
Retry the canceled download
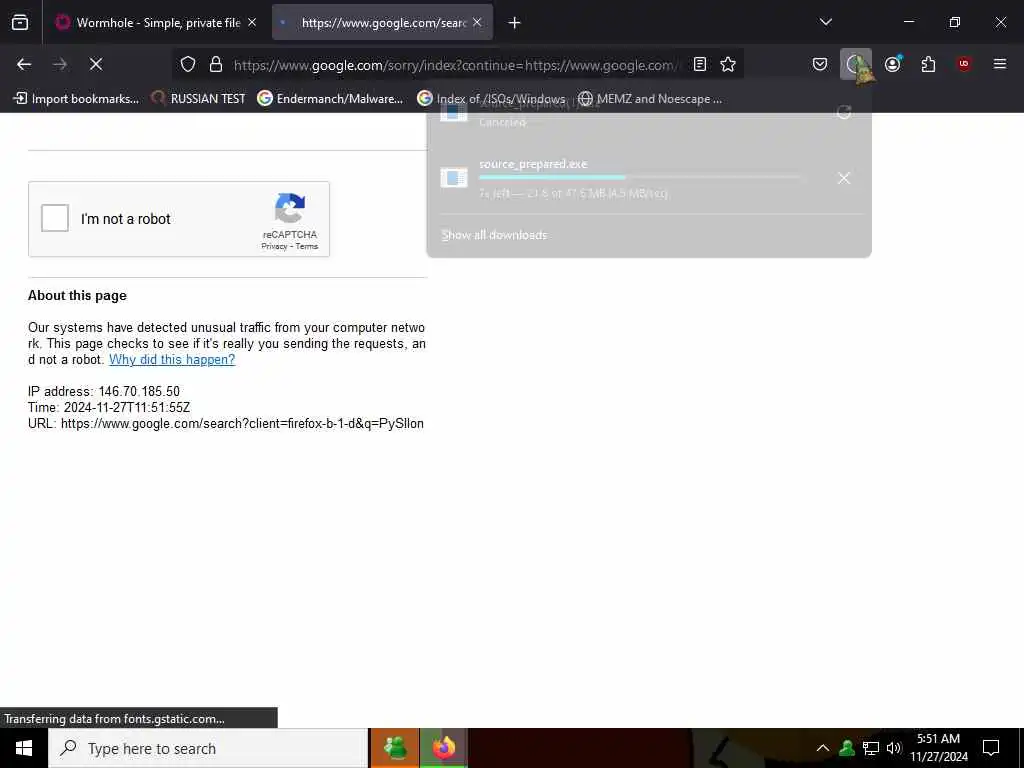coord(844,112)
